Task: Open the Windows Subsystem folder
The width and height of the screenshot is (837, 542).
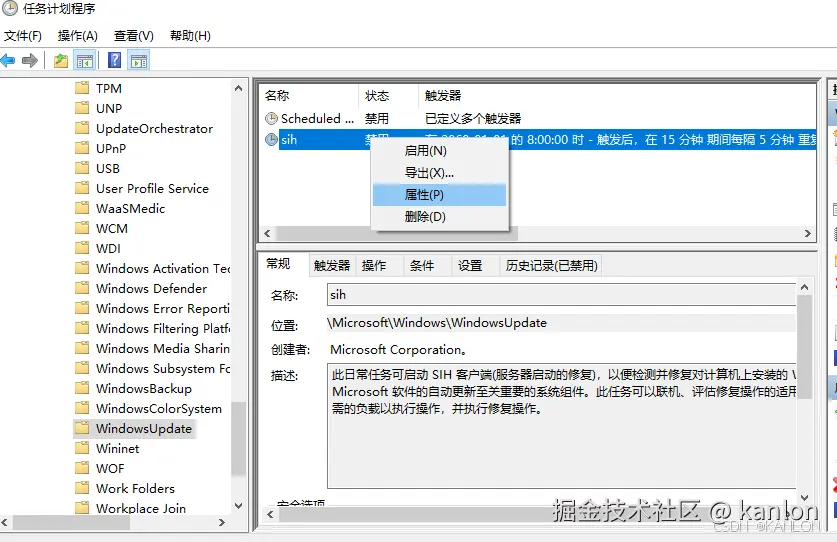Action: tap(163, 368)
